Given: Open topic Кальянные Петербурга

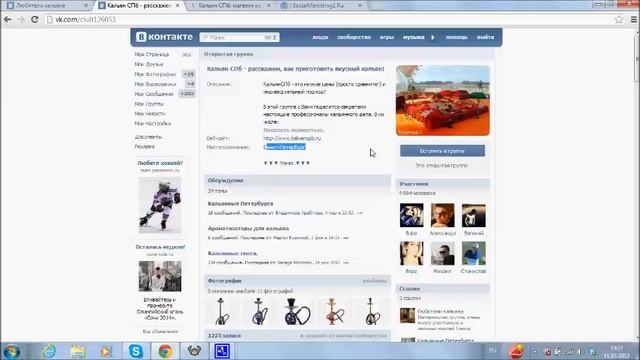Looking at the screenshot, I should coord(240,203).
